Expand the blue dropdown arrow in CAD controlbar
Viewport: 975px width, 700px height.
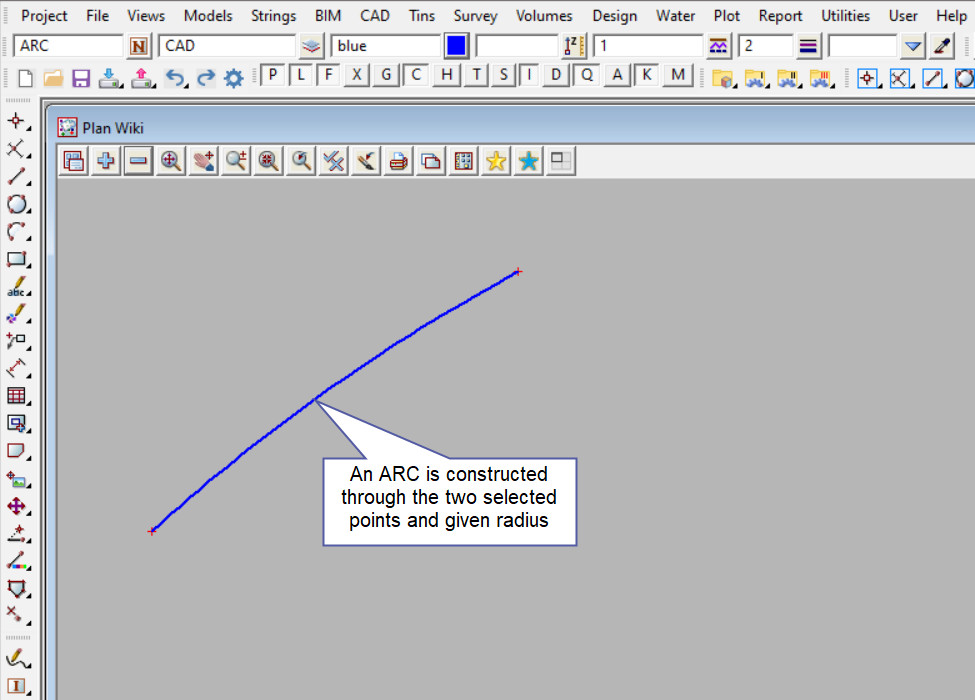coord(912,46)
